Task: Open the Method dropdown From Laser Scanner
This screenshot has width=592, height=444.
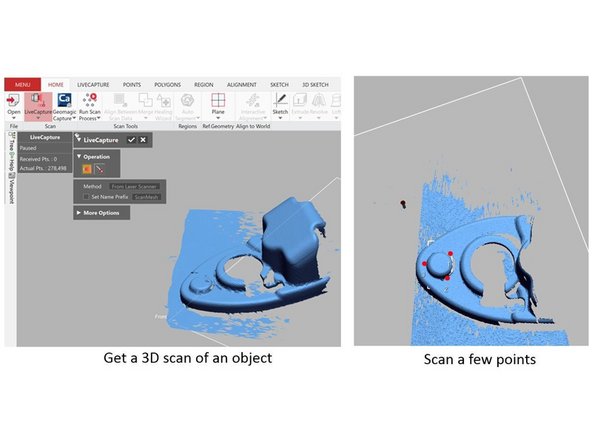Action: pyautogui.click(x=134, y=187)
